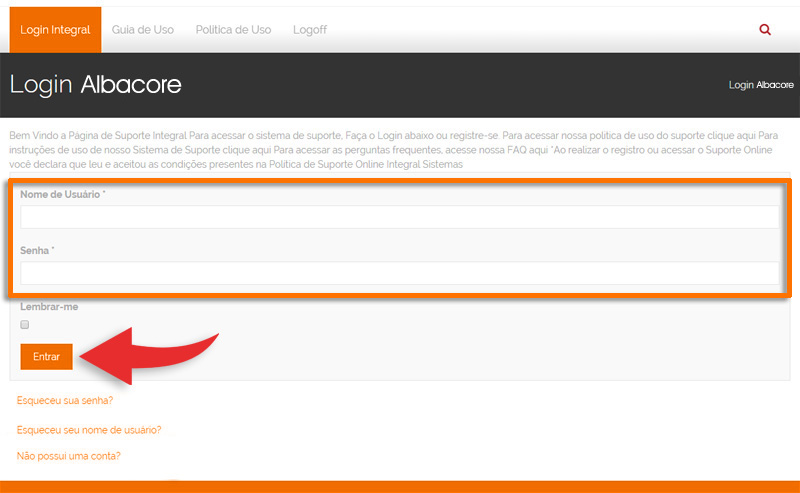Select the Login Integral tab
The height and width of the screenshot is (493, 800).
coord(55,30)
